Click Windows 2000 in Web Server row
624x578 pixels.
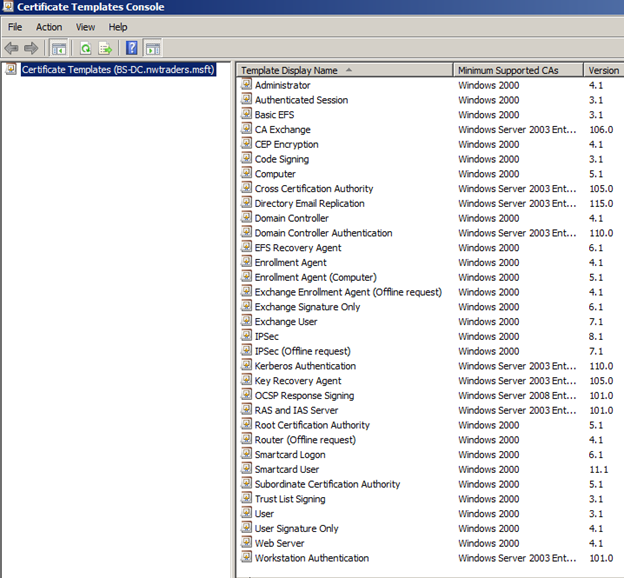[489, 543]
